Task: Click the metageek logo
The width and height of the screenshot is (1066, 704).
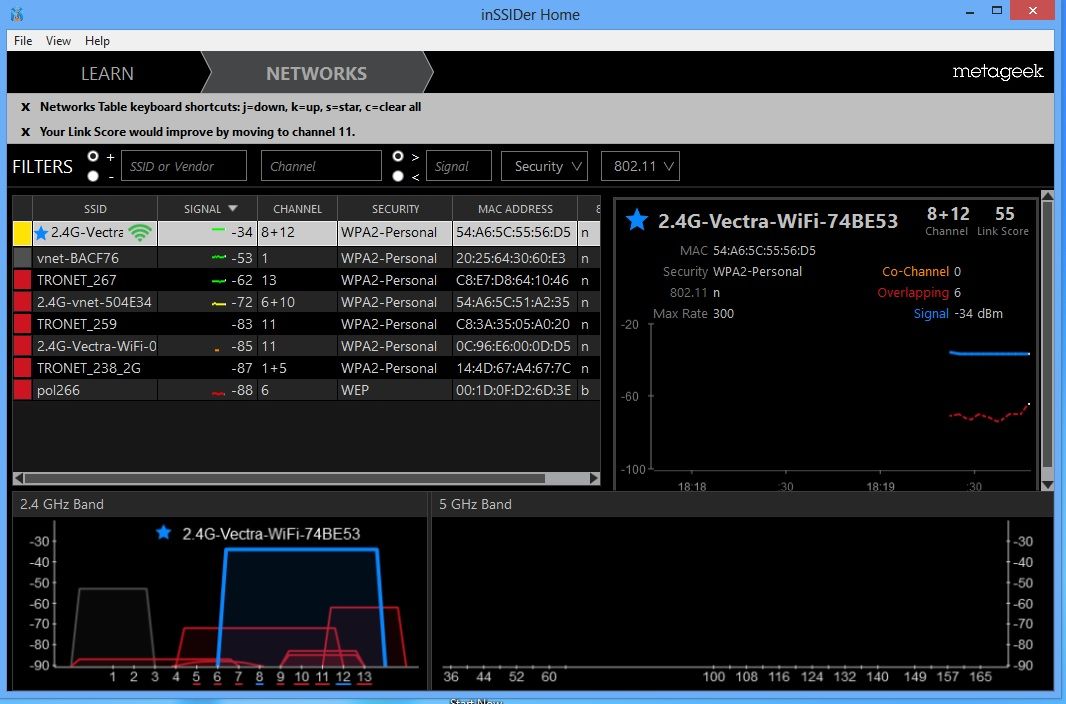Action: coord(997,72)
